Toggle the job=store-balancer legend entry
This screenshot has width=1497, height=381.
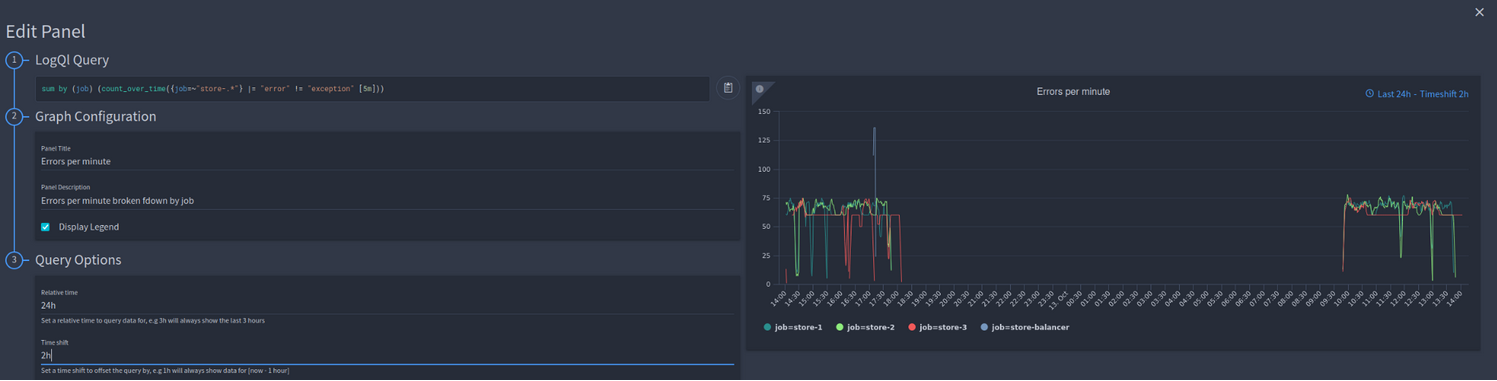(1025, 327)
